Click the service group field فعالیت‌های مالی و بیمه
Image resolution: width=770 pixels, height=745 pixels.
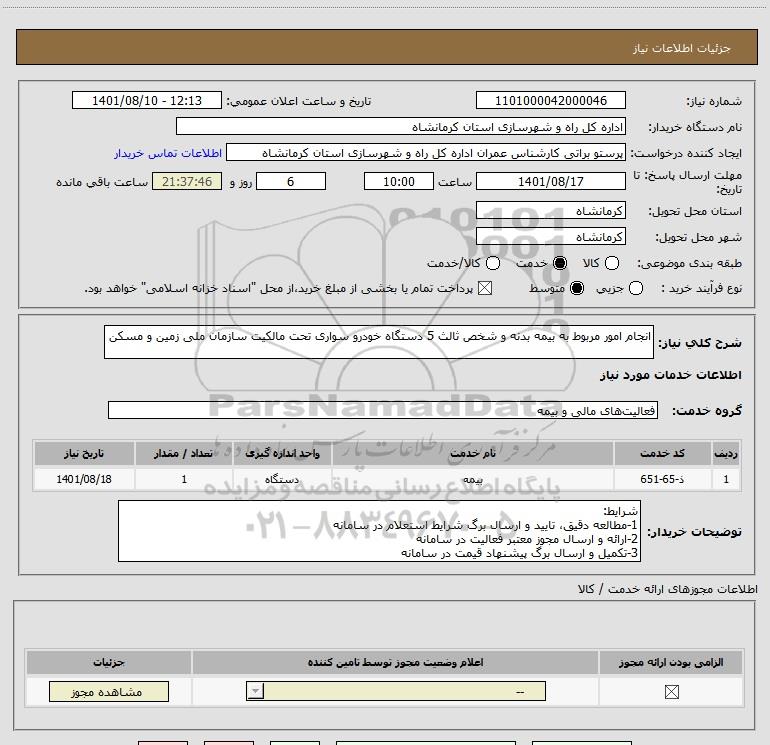(383, 410)
